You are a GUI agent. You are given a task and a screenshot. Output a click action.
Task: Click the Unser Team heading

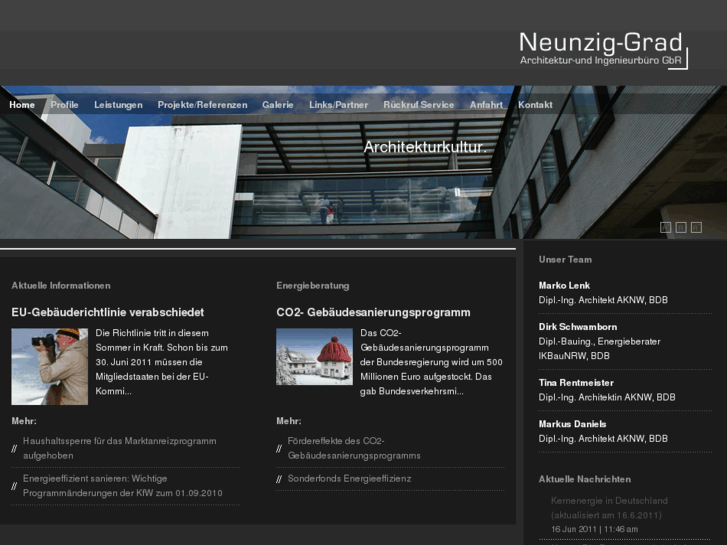(x=565, y=259)
